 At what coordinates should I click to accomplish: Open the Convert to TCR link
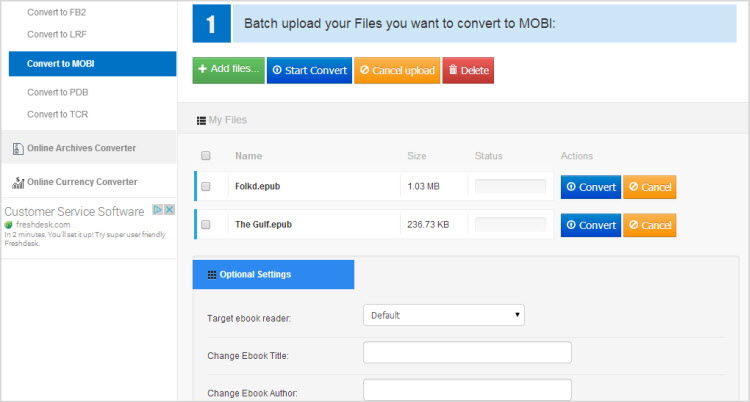pos(57,114)
